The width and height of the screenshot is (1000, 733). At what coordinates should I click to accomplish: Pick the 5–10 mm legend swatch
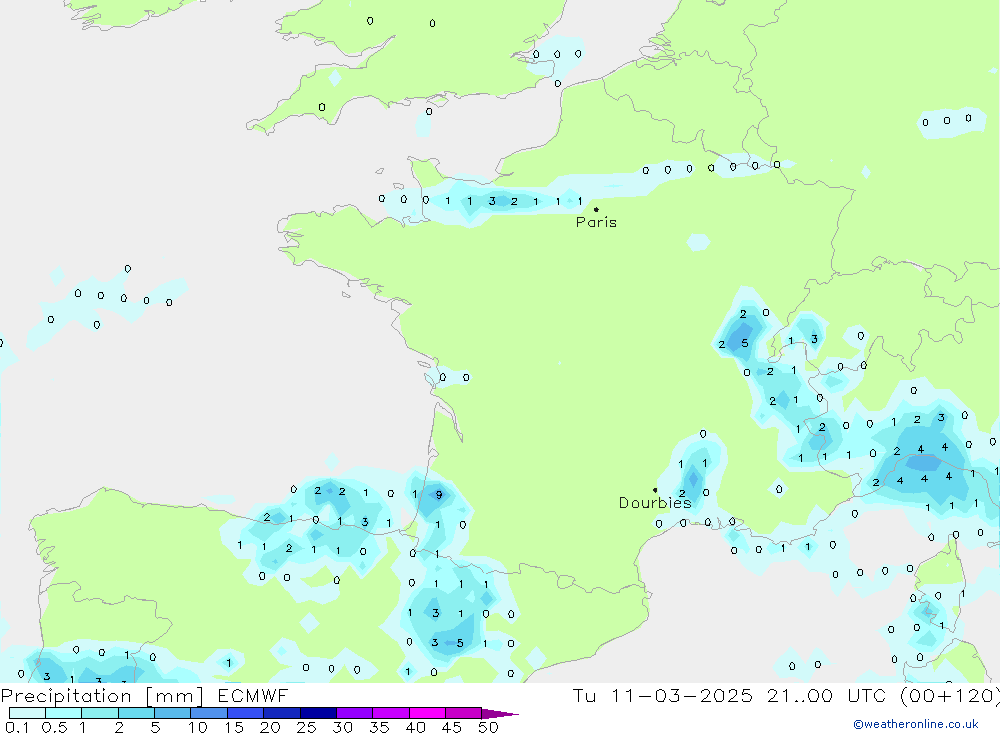tap(173, 713)
